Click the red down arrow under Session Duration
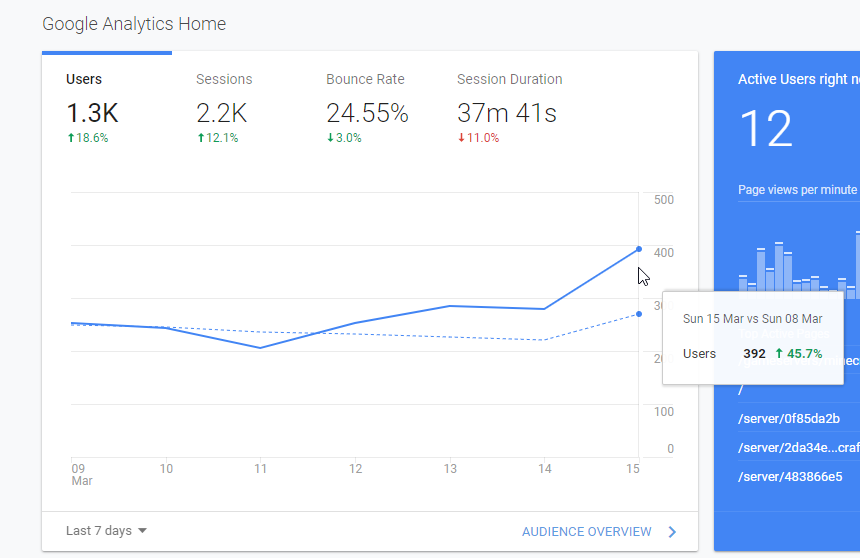This screenshot has height=558, width=860. 461,138
